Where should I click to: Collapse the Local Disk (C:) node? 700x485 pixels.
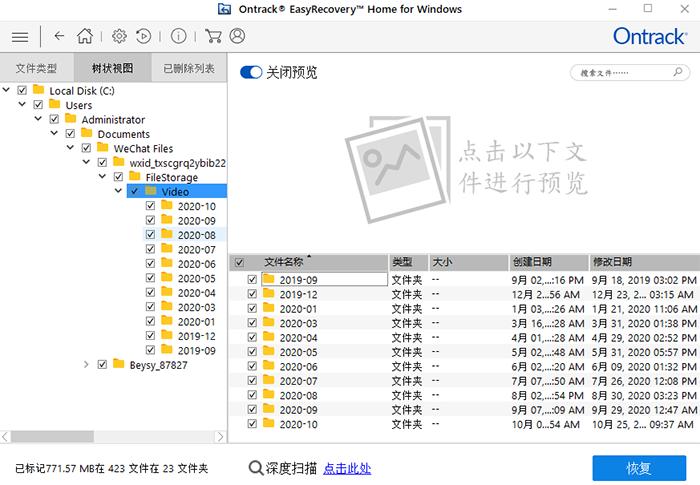[8, 91]
